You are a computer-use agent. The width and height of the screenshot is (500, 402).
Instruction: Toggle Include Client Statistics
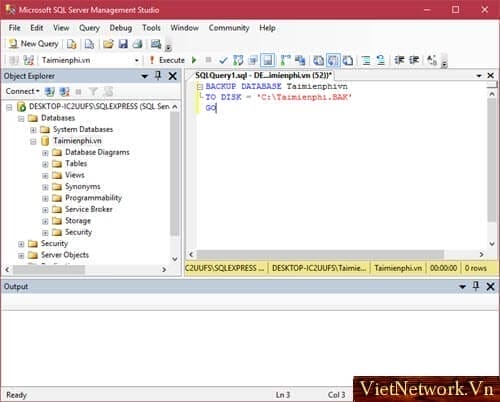click(x=300, y=60)
